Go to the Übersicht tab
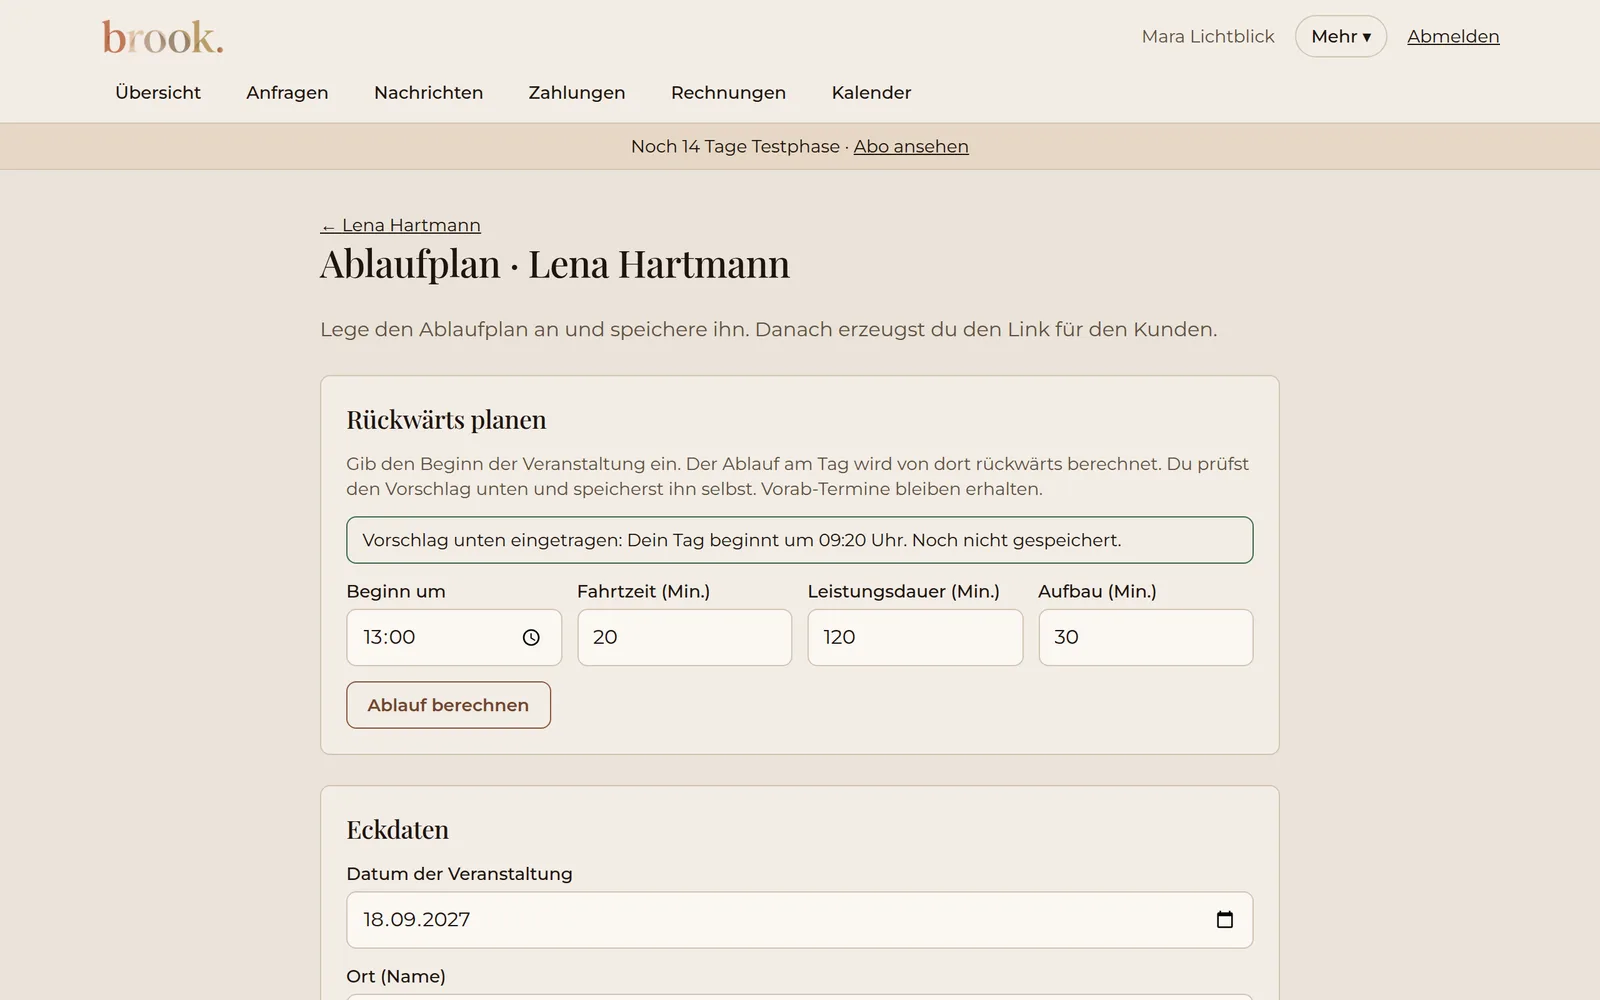 pos(158,93)
